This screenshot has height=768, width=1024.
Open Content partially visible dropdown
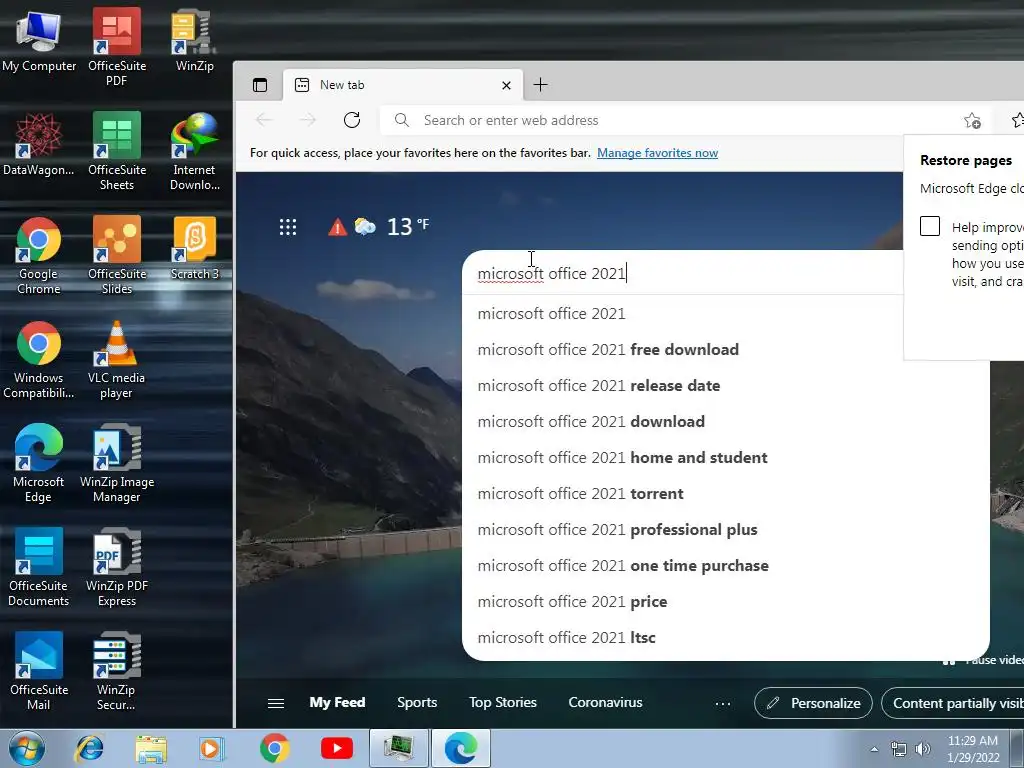click(x=952, y=703)
